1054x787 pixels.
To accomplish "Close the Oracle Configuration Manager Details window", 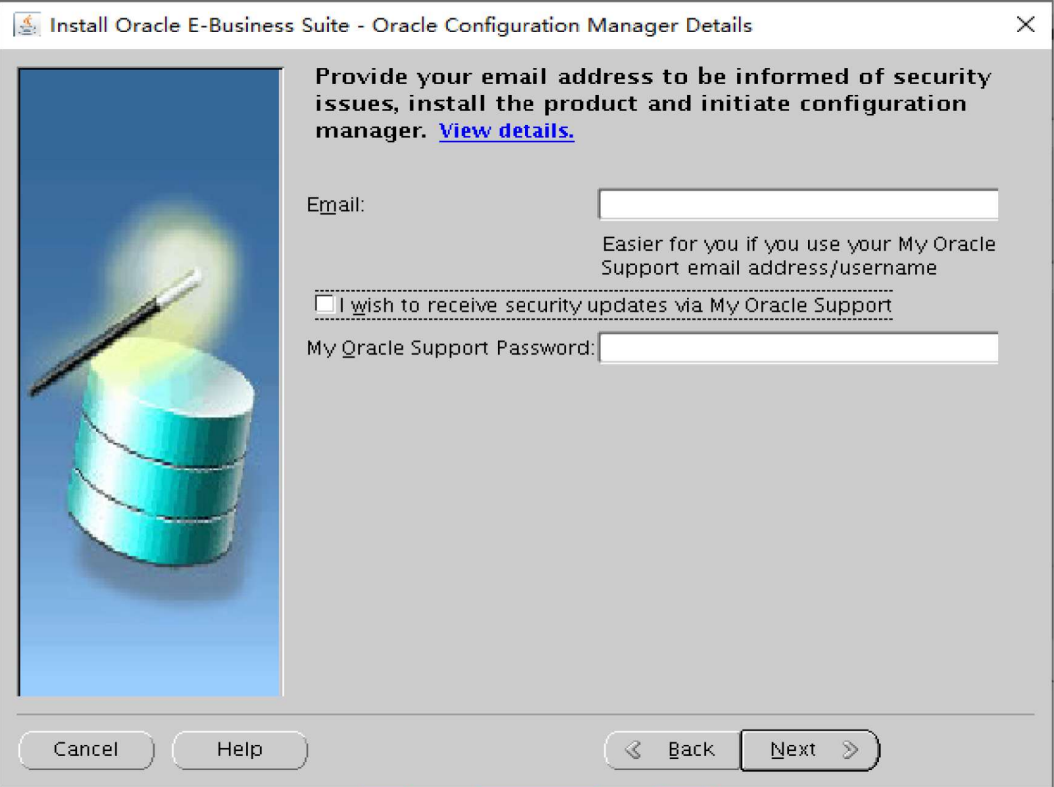I will (x=1025, y=25).
